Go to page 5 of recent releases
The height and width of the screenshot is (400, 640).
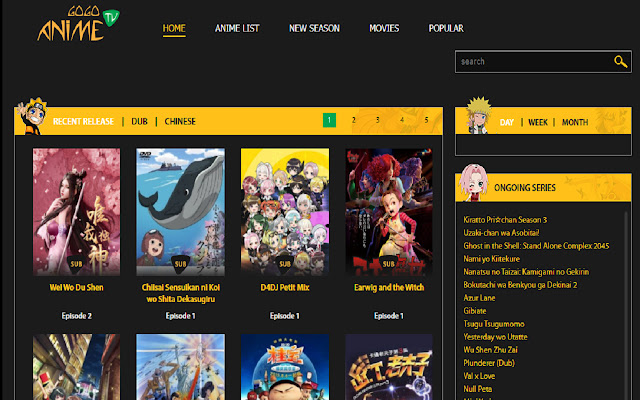point(426,120)
